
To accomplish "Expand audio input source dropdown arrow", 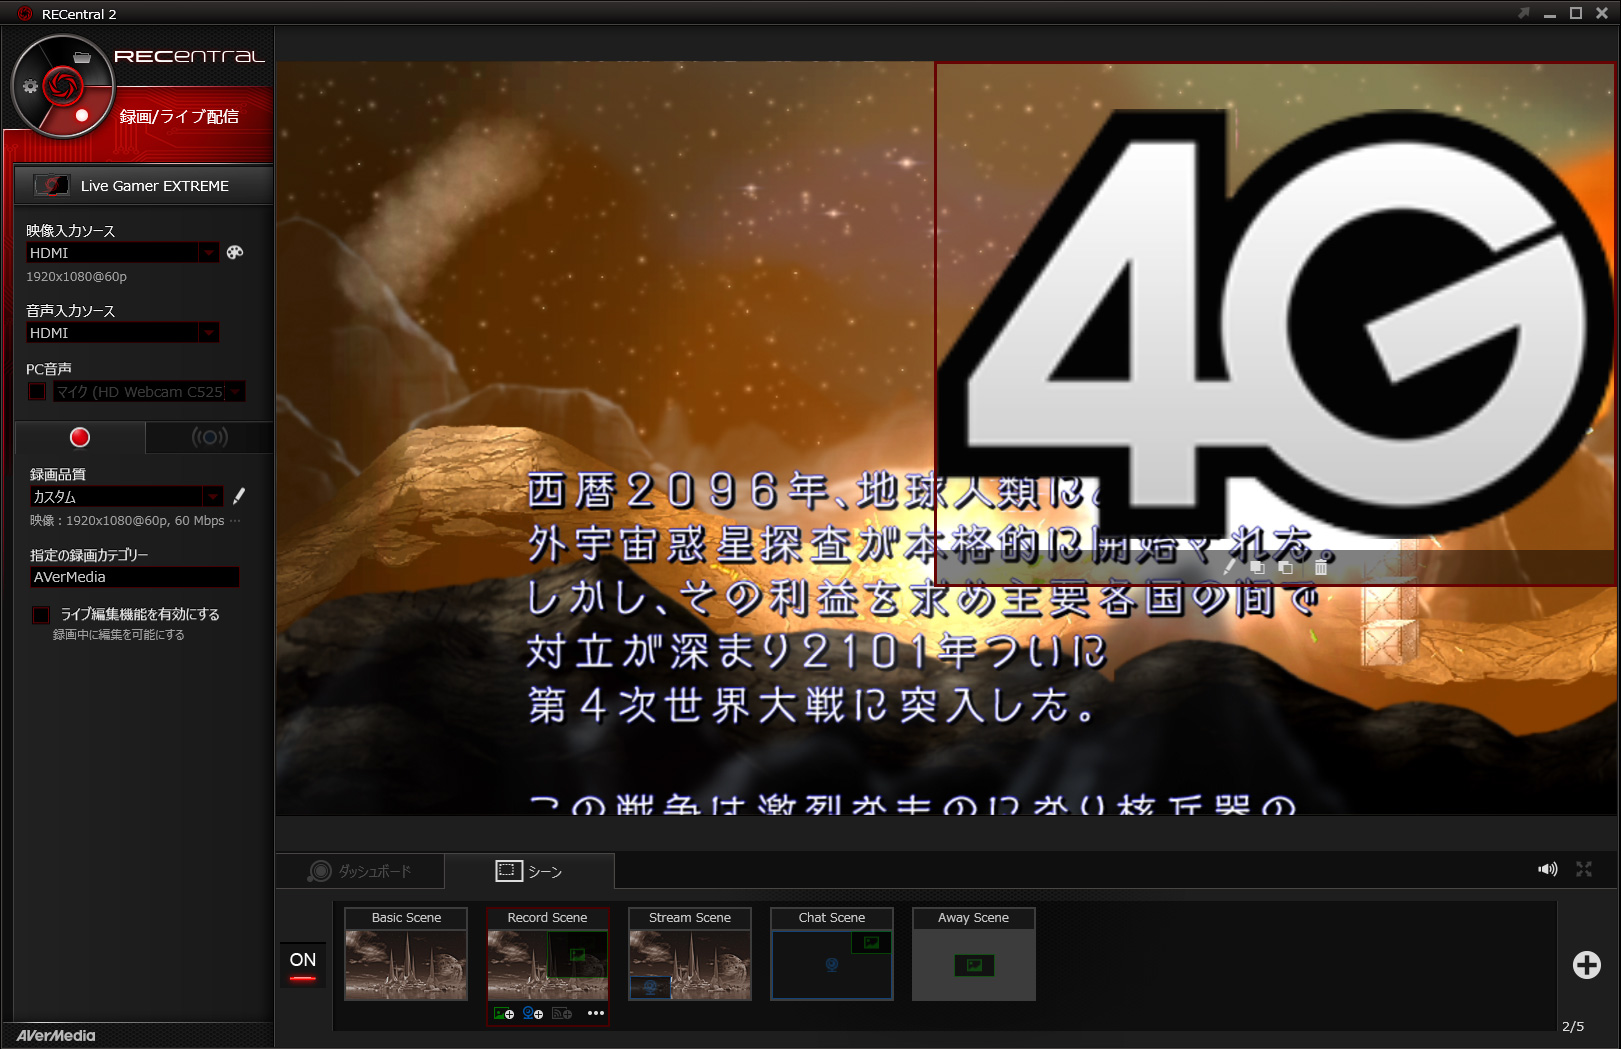I will (x=208, y=332).
